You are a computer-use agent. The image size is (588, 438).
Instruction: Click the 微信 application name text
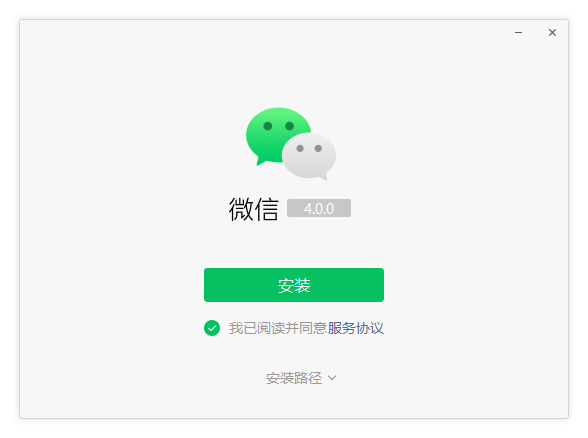[x=254, y=209]
